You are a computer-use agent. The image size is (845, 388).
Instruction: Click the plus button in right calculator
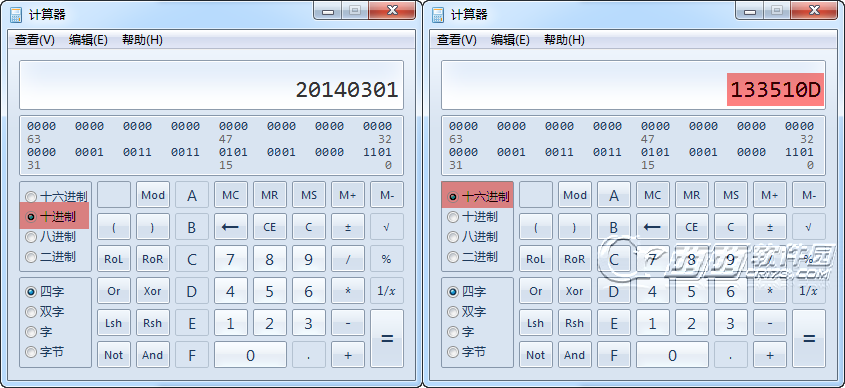tap(770, 355)
